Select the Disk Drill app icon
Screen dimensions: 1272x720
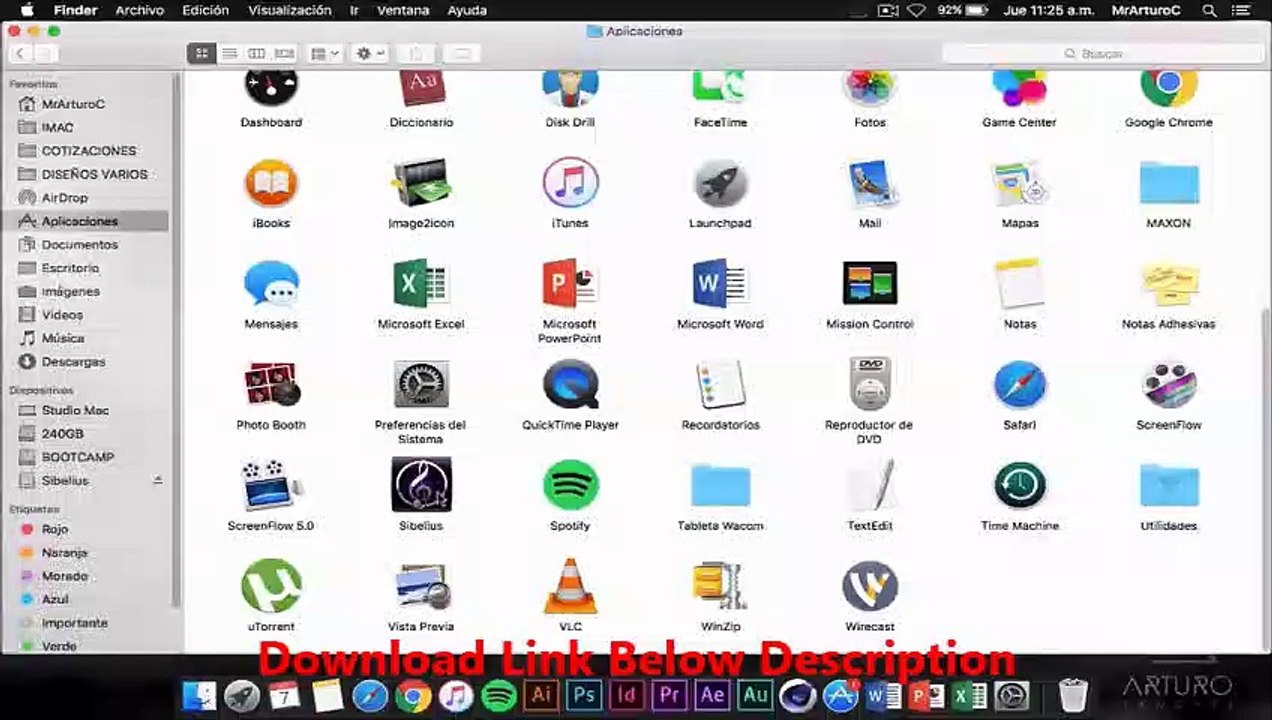[x=570, y=87]
